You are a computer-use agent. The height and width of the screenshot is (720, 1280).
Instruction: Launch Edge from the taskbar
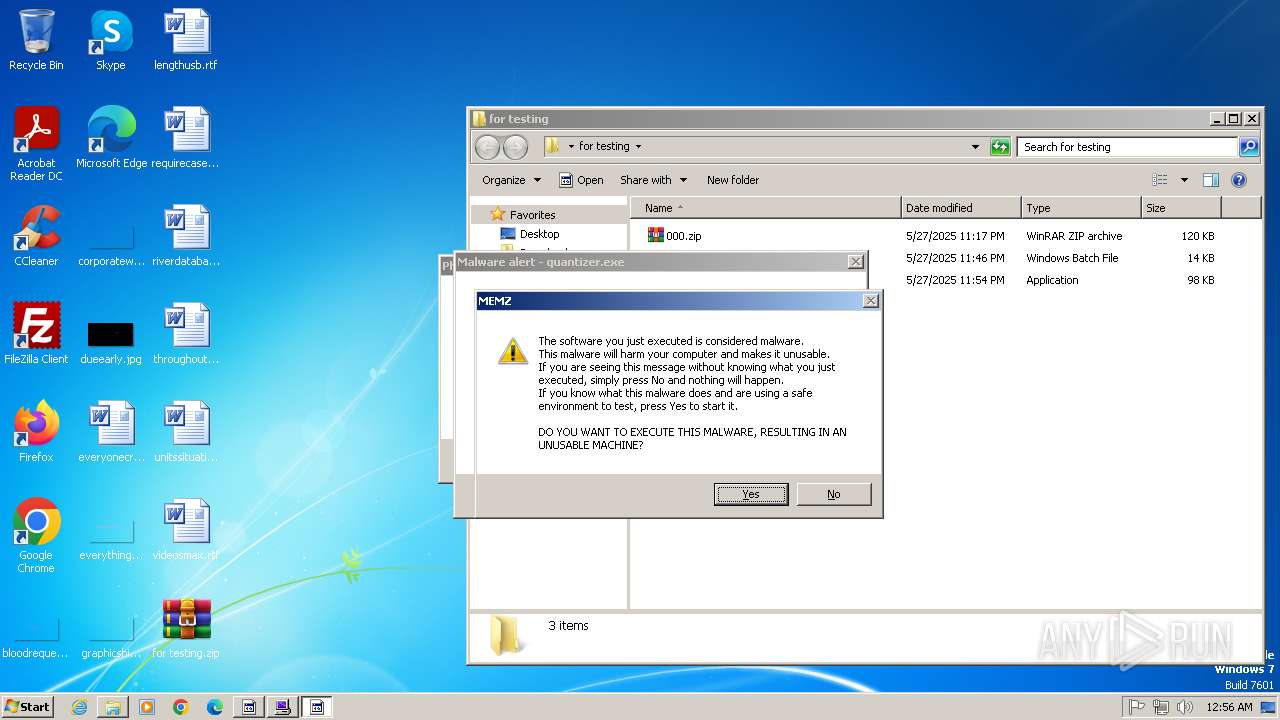point(215,707)
